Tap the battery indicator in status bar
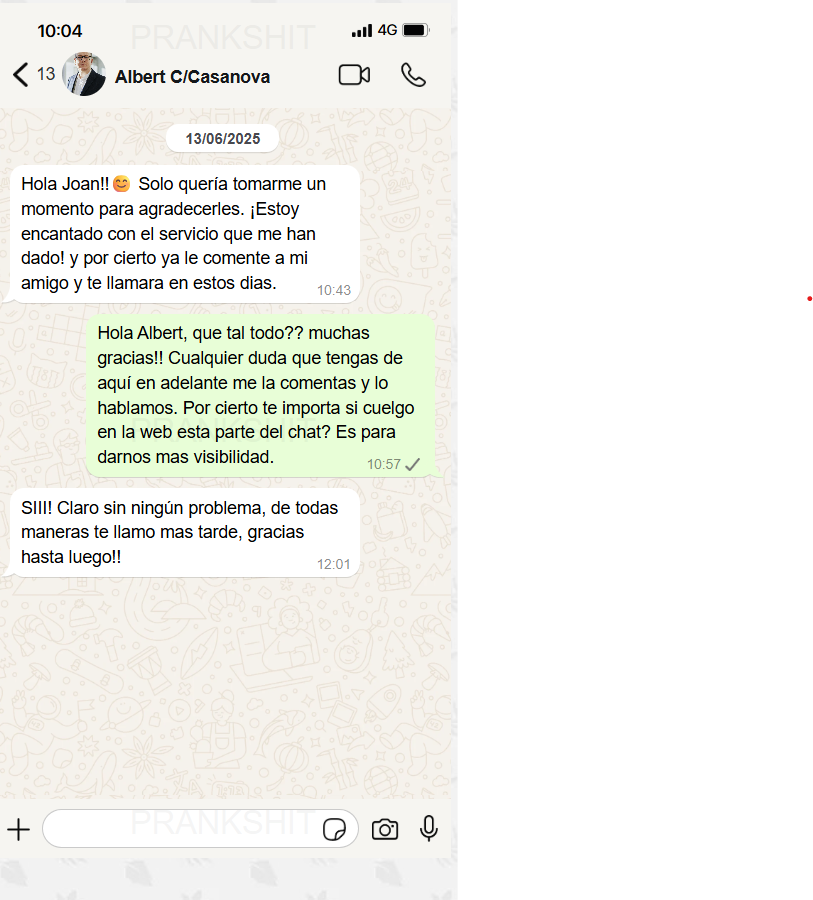 coord(416,30)
